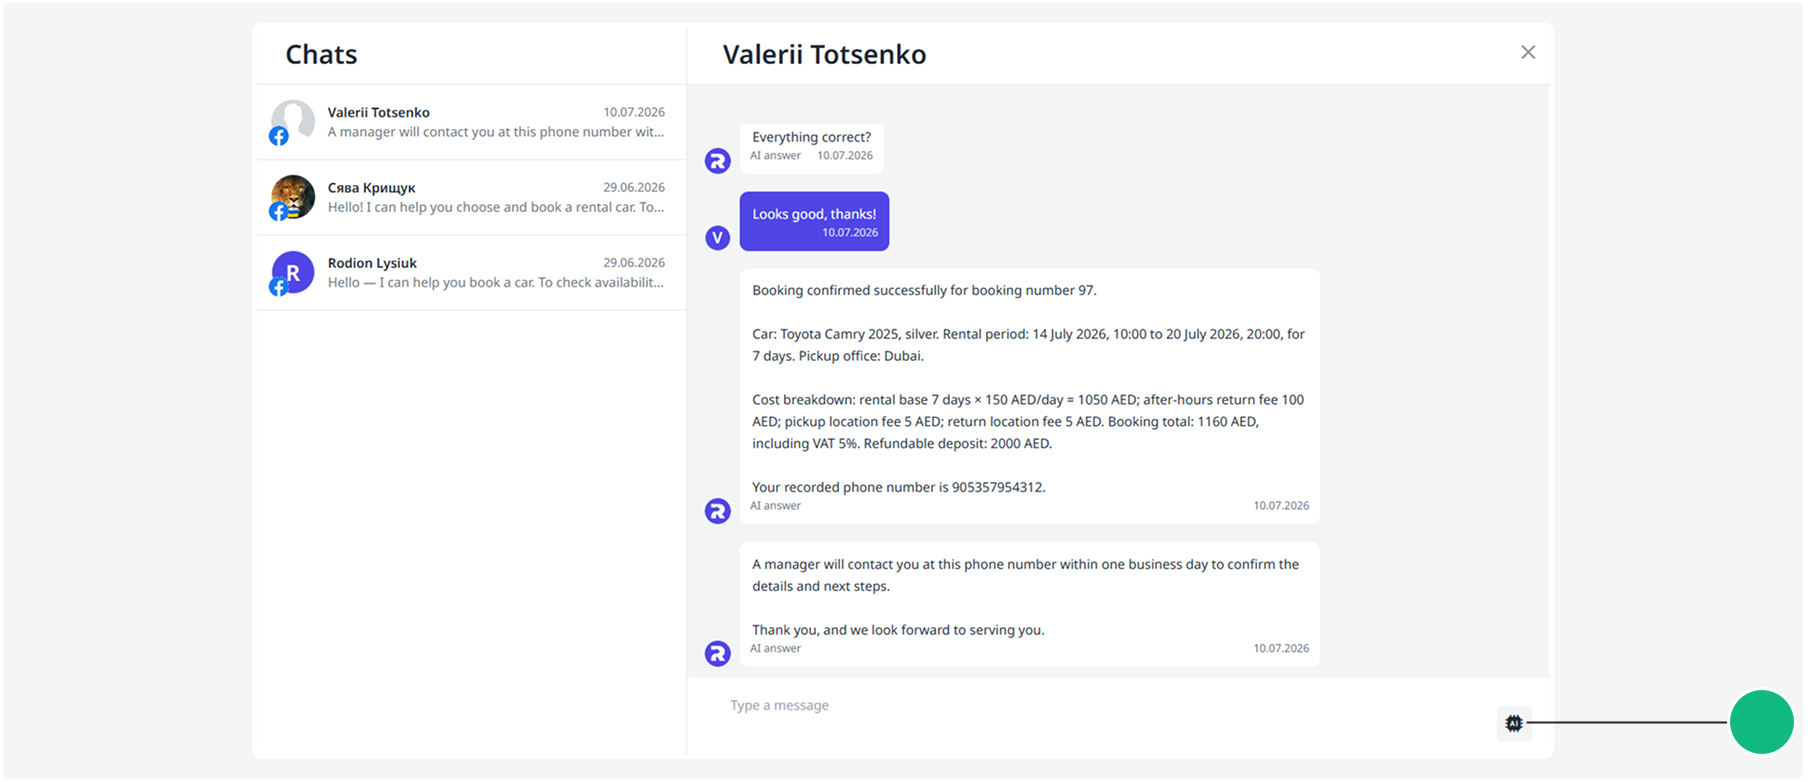Click the booking number 97 confirmation message

pos(1029,396)
